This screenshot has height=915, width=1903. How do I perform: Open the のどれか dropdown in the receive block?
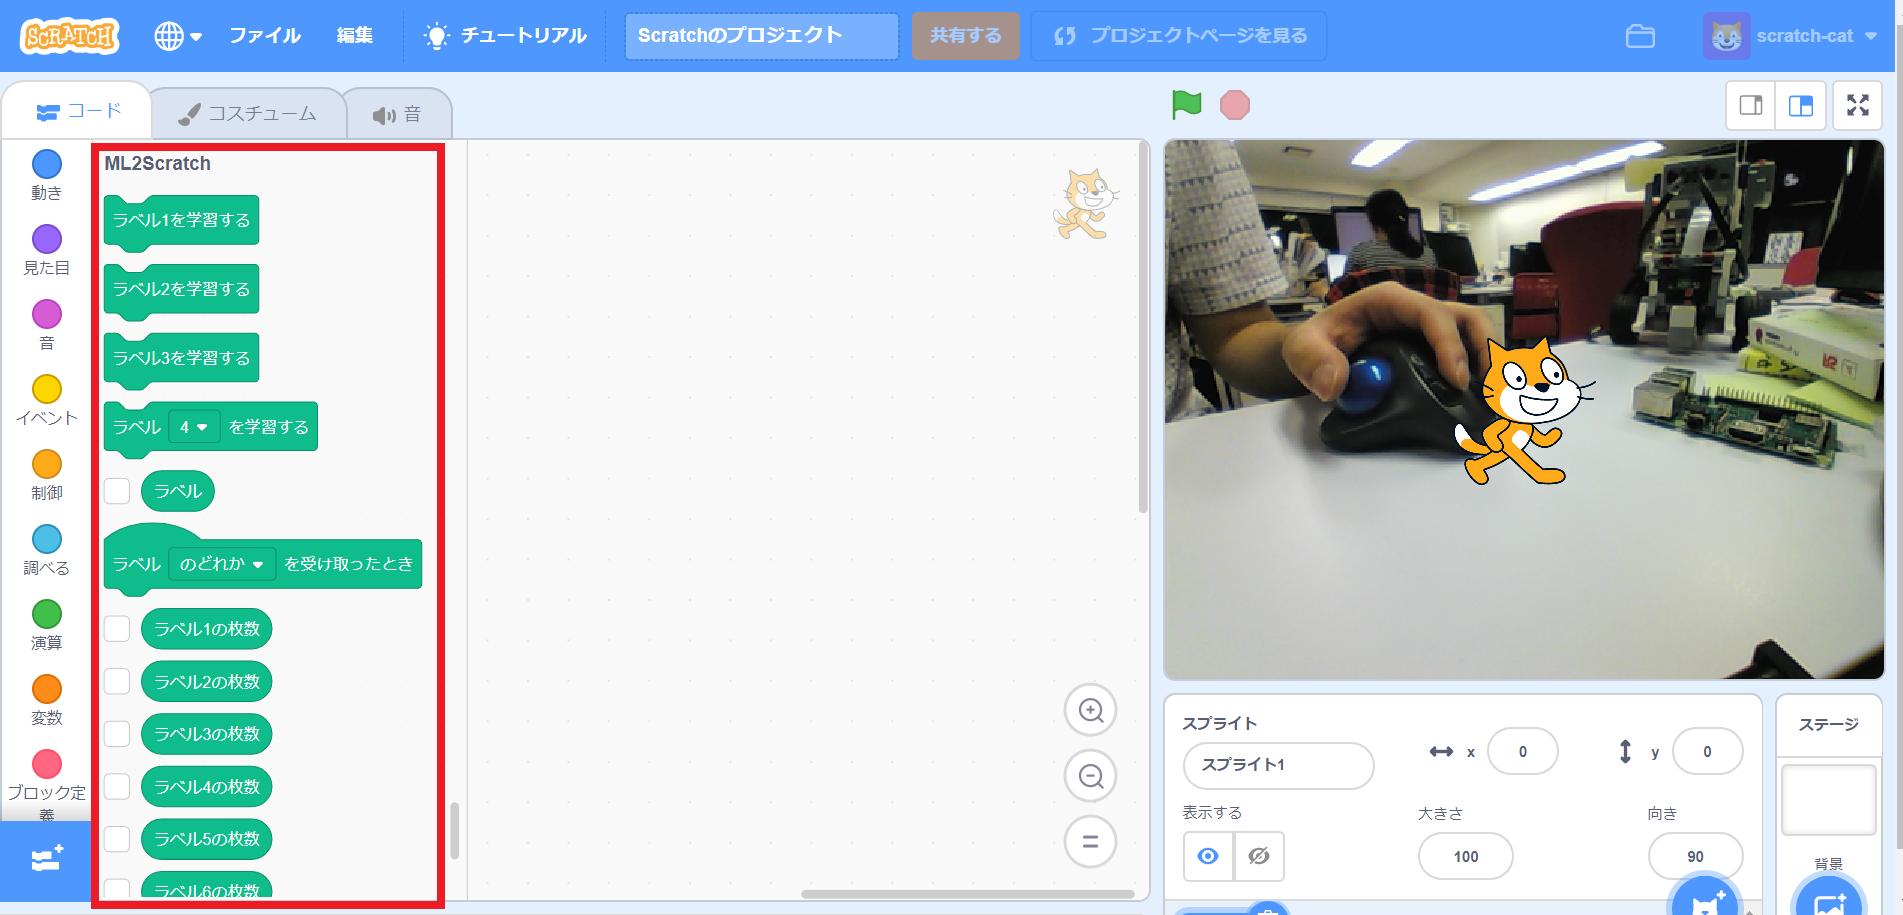pos(224,563)
